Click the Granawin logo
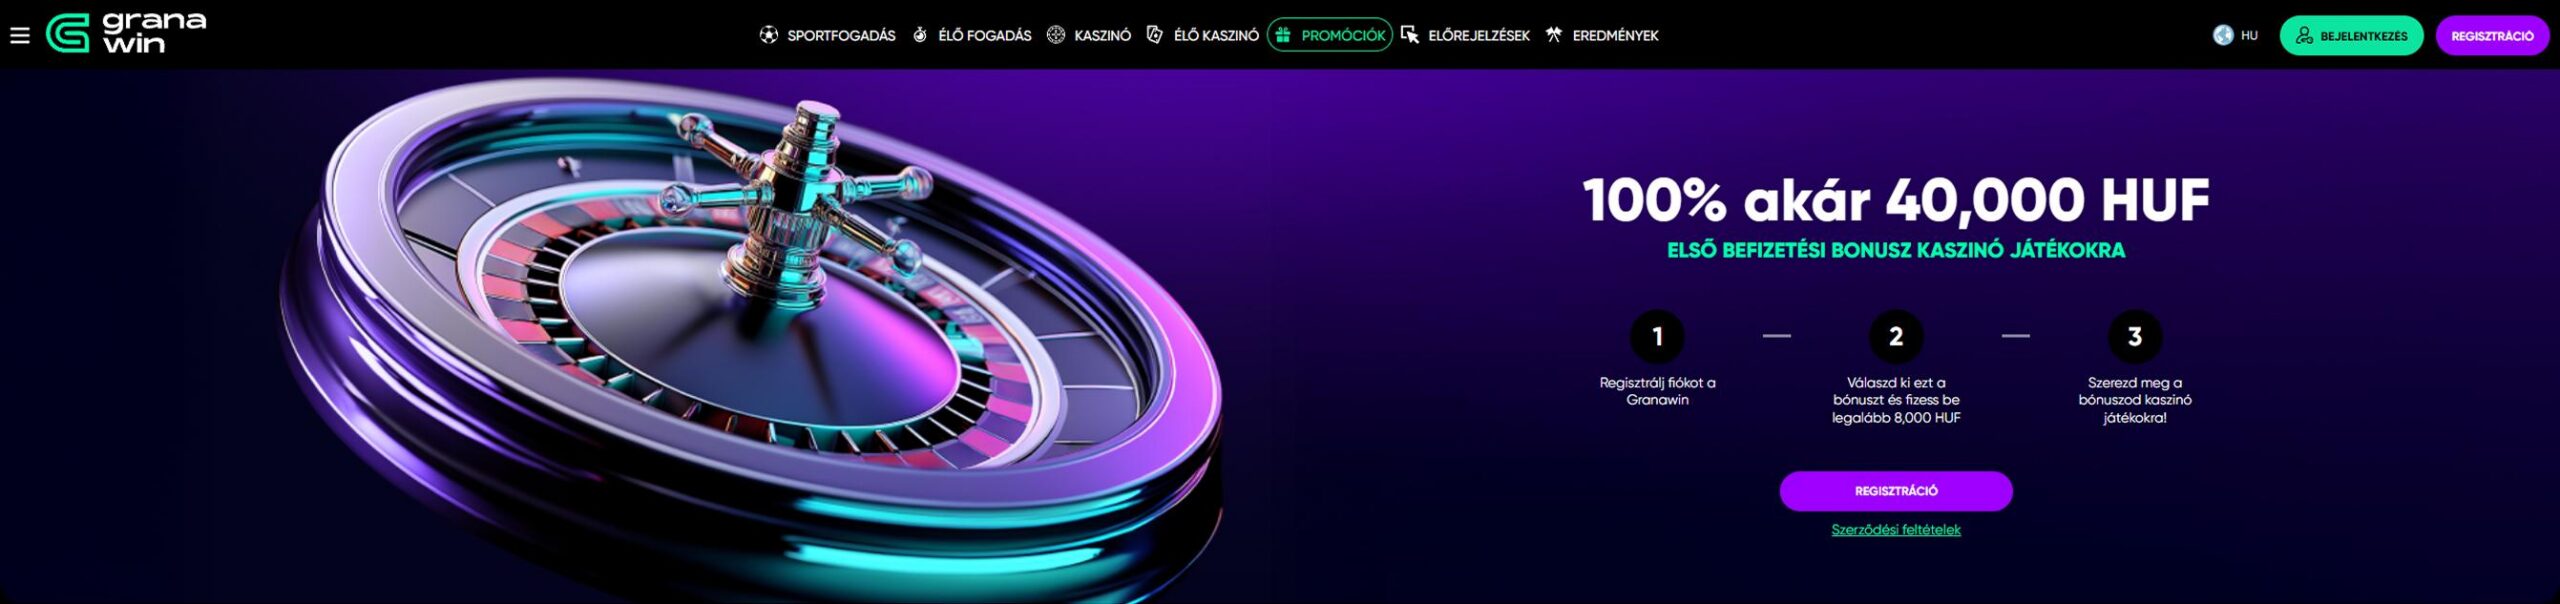The width and height of the screenshot is (2560, 604). (x=127, y=33)
